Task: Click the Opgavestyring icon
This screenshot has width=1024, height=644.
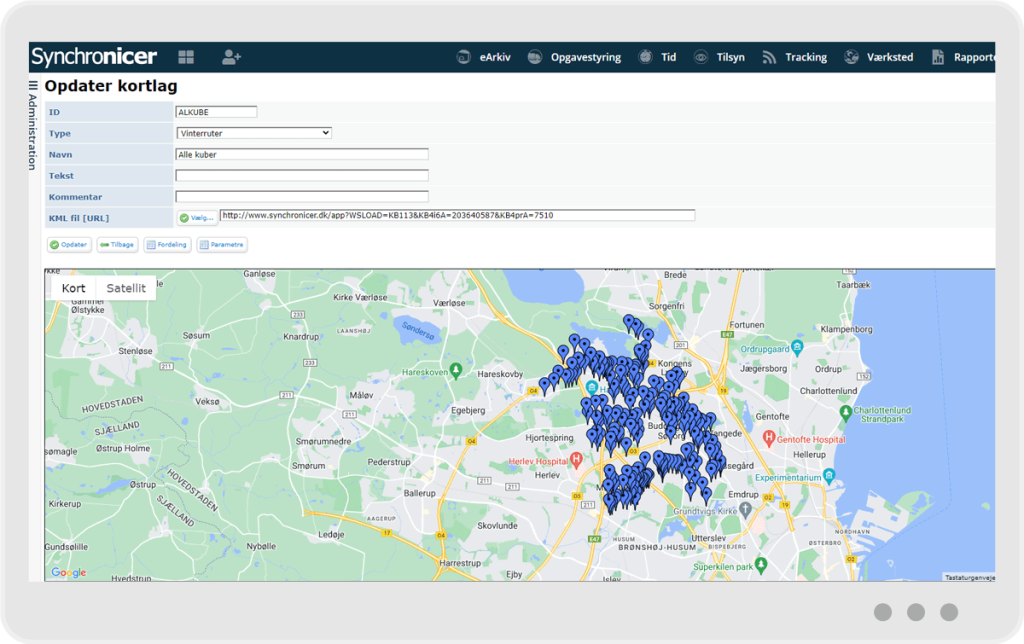Action: [535, 57]
